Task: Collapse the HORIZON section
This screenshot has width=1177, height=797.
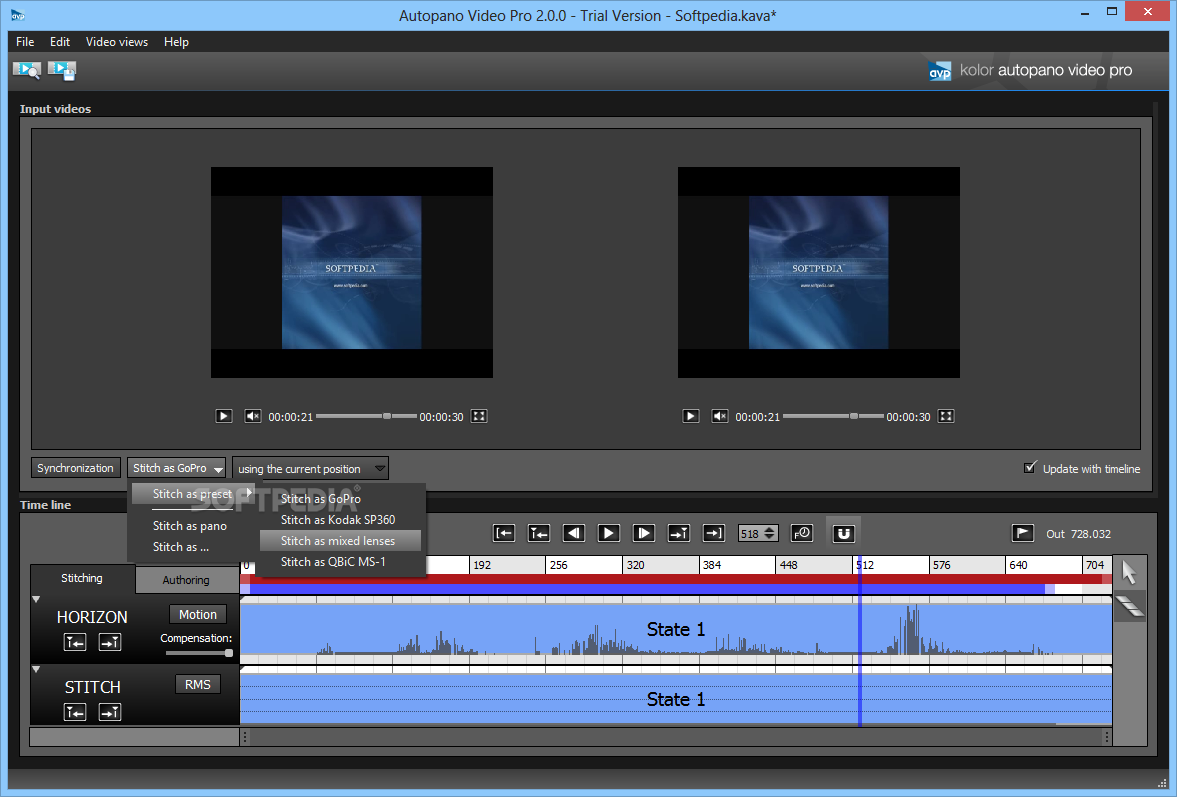Action: [x=36, y=600]
